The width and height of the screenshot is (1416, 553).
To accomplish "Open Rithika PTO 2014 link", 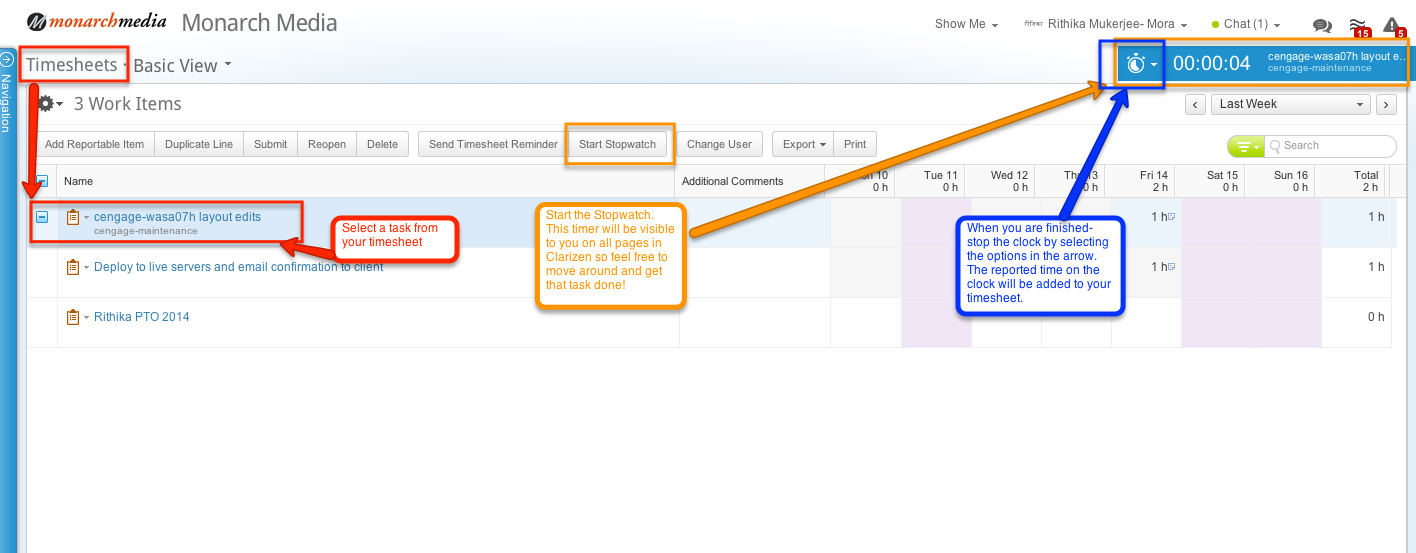I will tap(141, 317).
